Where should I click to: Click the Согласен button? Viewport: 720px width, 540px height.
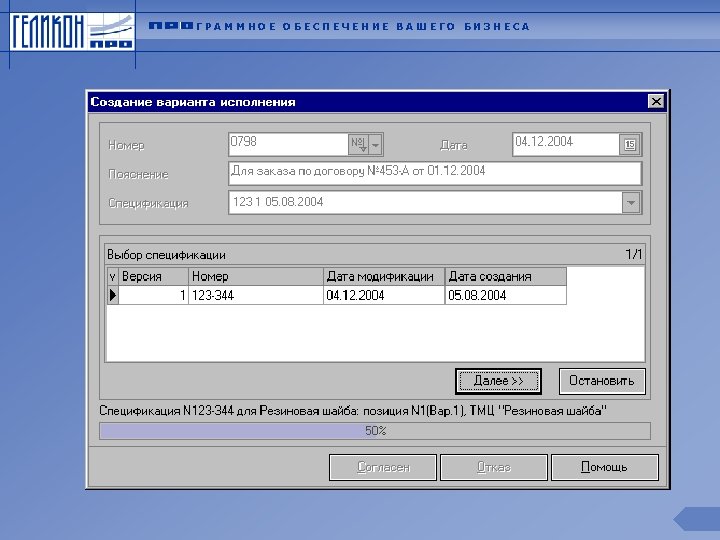click(x=383, y=467)
